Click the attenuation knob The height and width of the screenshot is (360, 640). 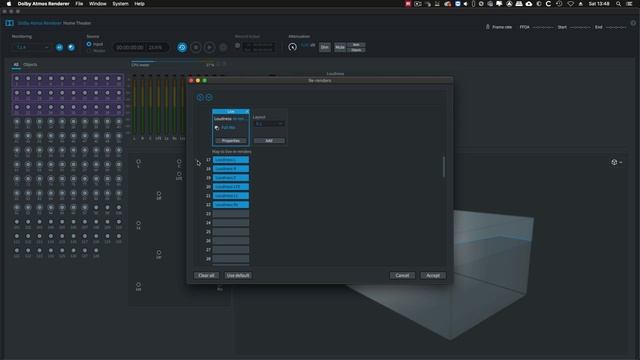pos(292,47)
